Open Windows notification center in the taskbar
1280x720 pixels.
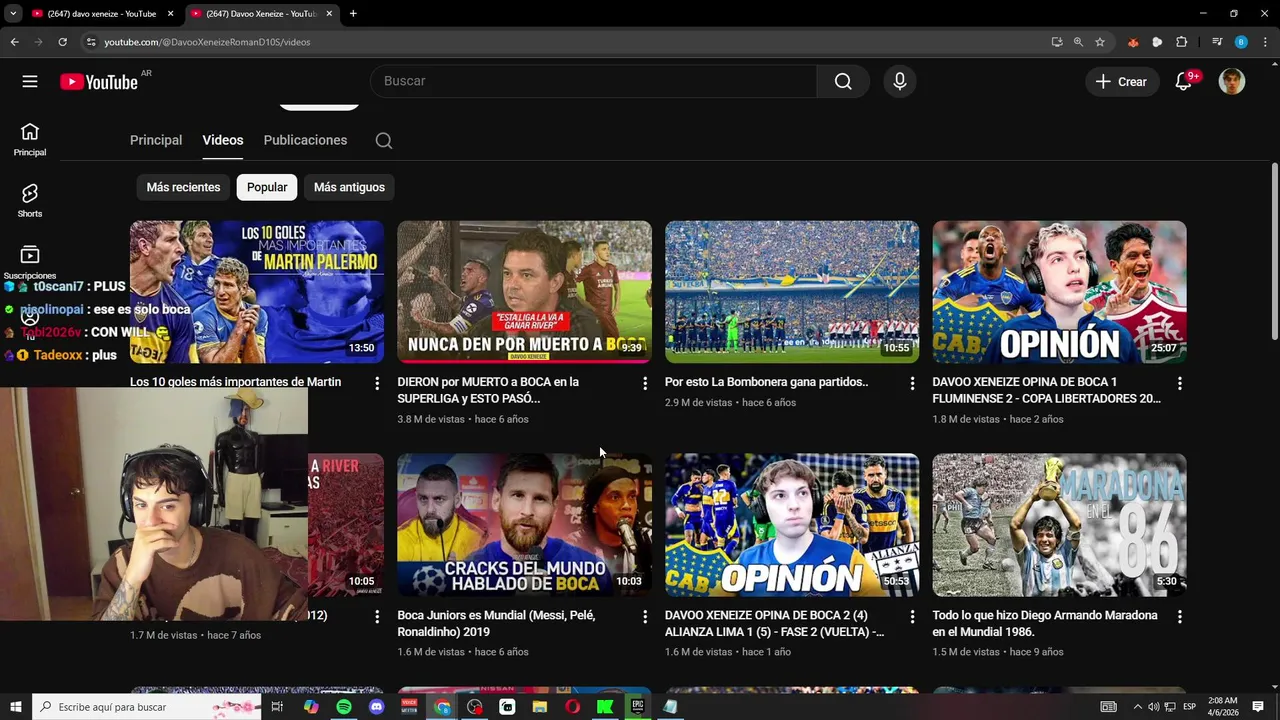click(1258, 707)
